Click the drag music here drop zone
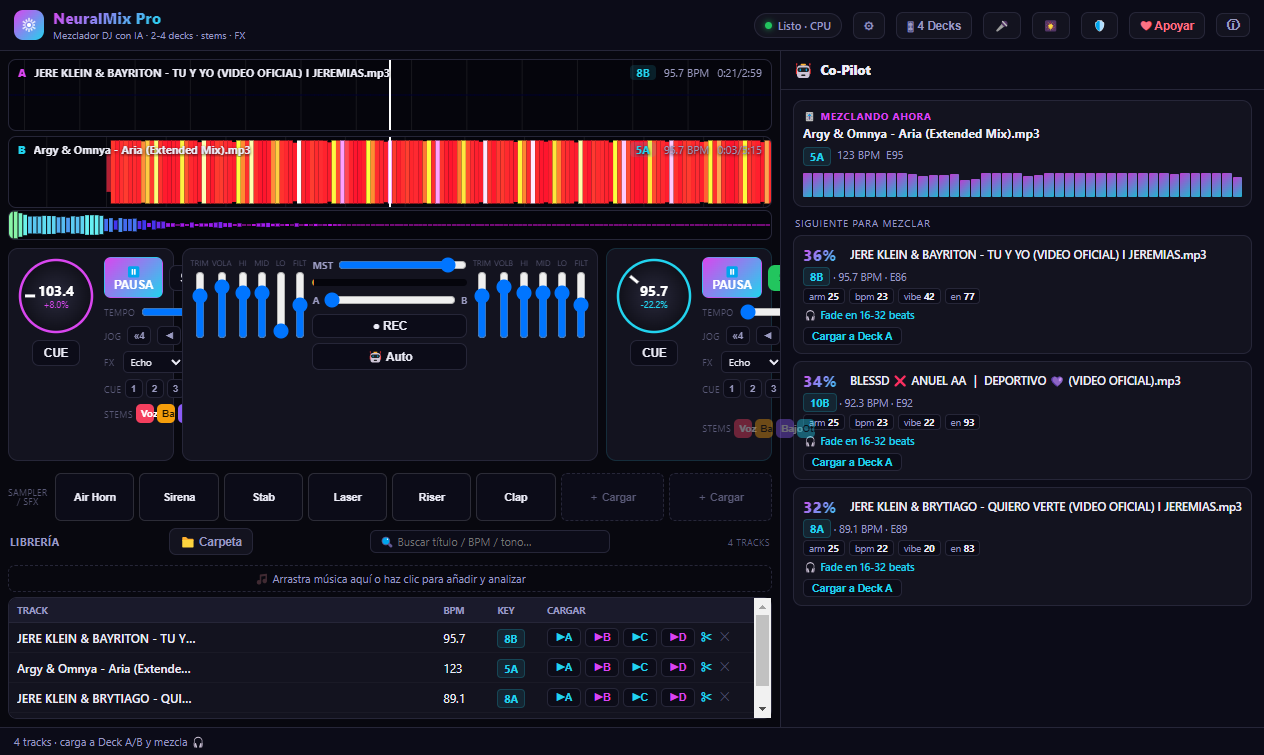1264x755 pixels. point(390,579)
